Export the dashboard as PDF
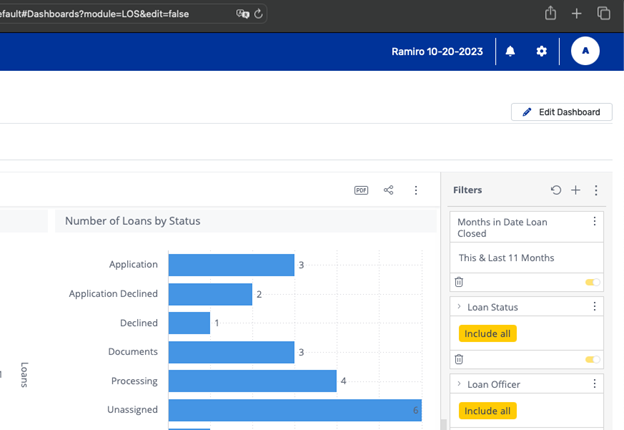The height and width of the screenshot is (430, 624). 362,190
